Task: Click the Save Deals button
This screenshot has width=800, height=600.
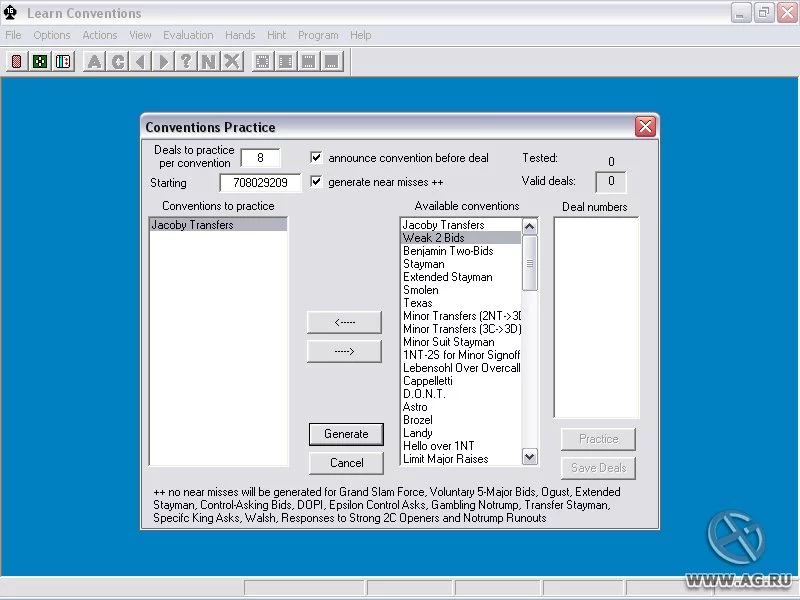Action: [x=598, y=468]
